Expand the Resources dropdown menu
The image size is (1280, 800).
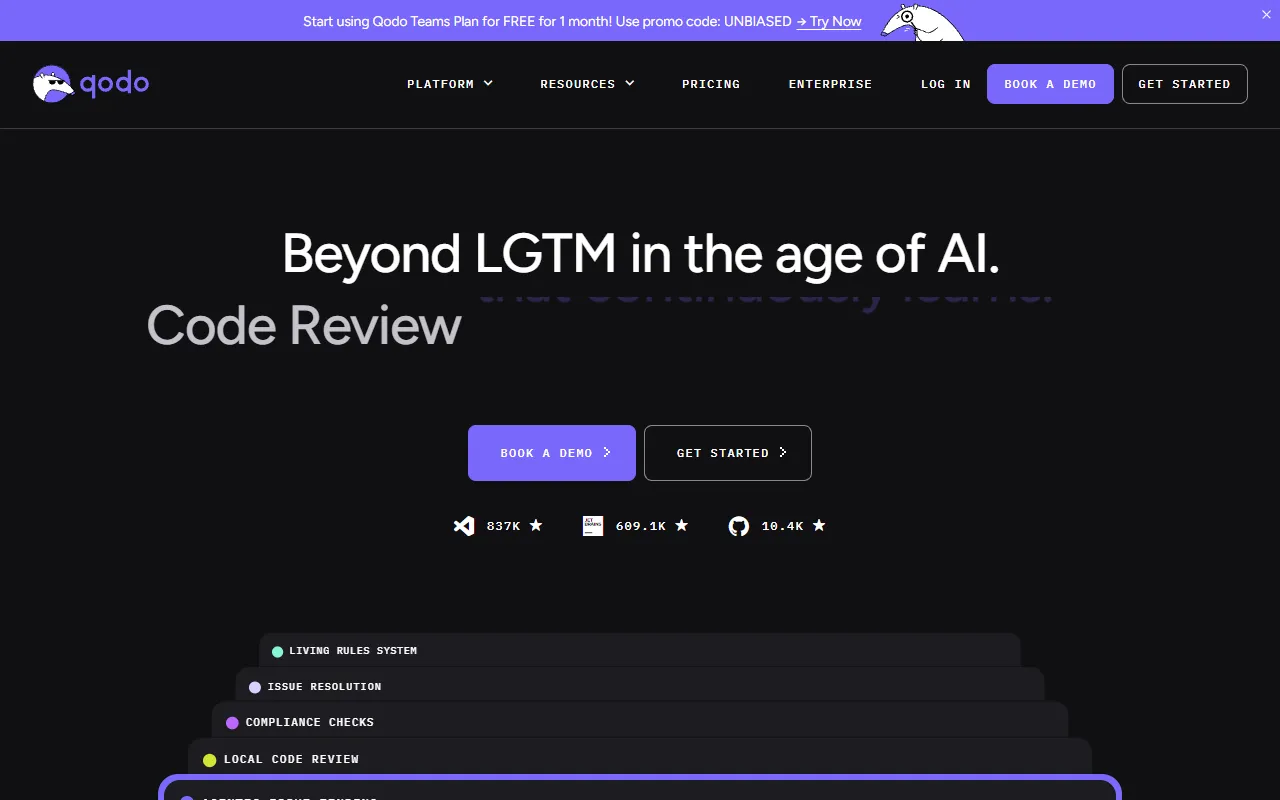[587, 84]
